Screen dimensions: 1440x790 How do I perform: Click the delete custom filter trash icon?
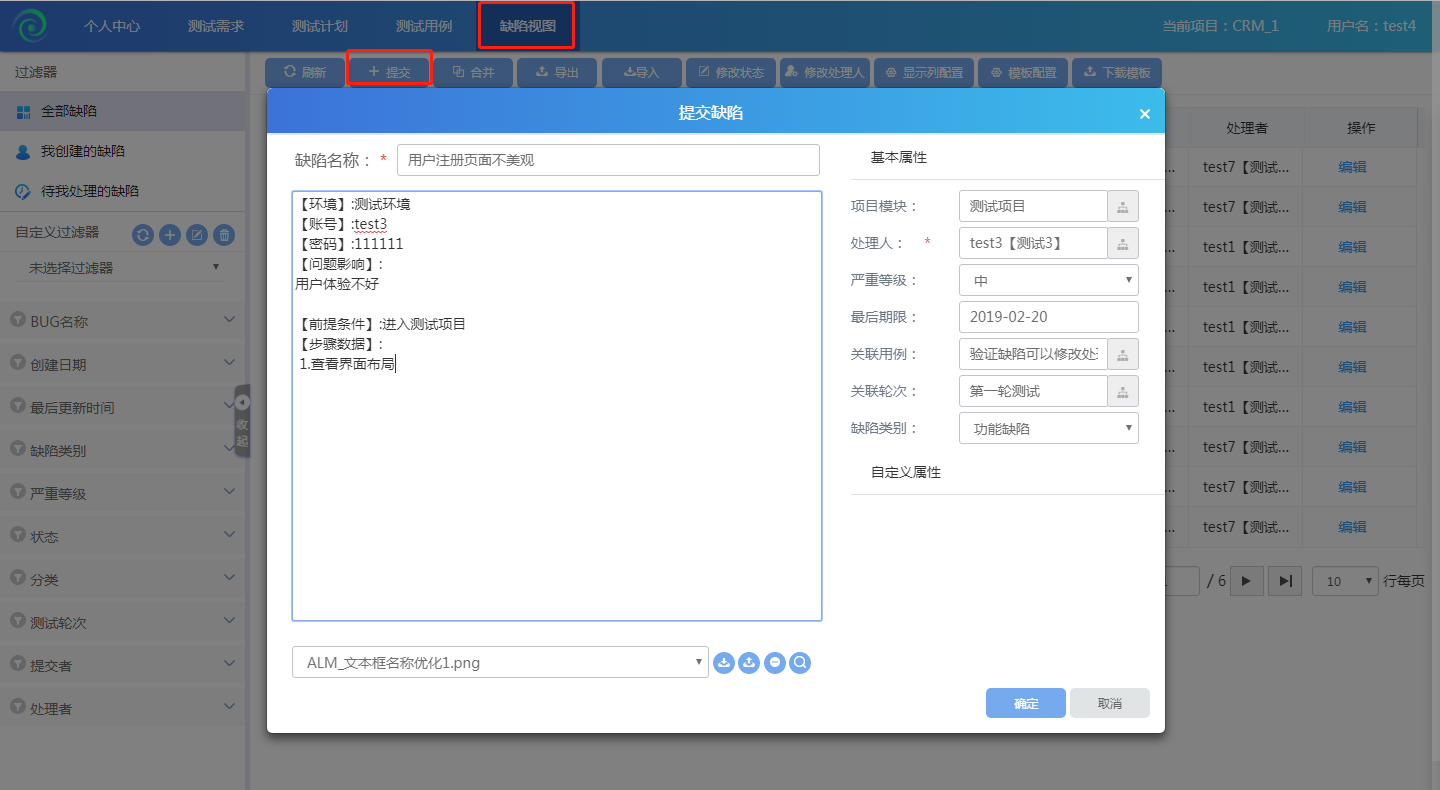point(225,235)
